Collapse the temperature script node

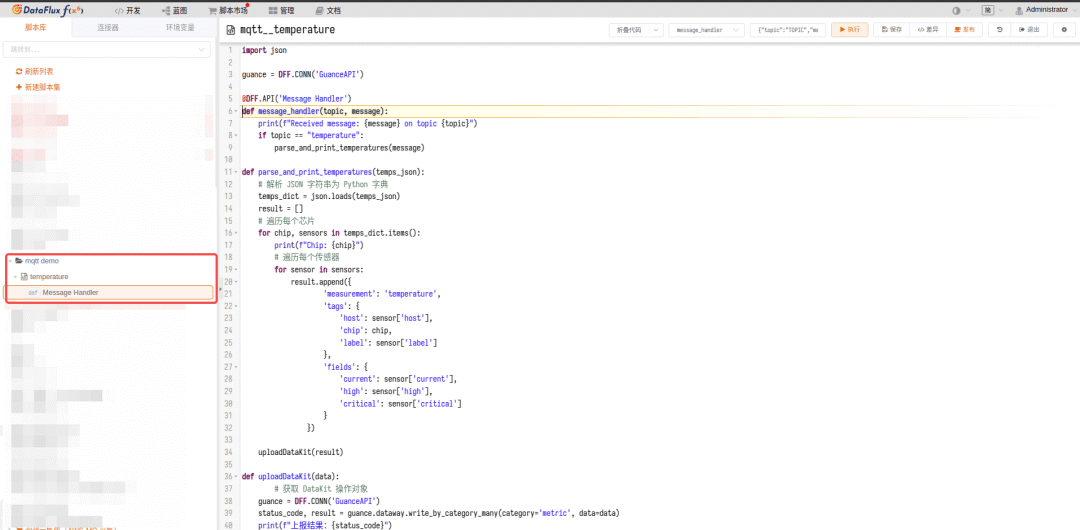[16, 276]
